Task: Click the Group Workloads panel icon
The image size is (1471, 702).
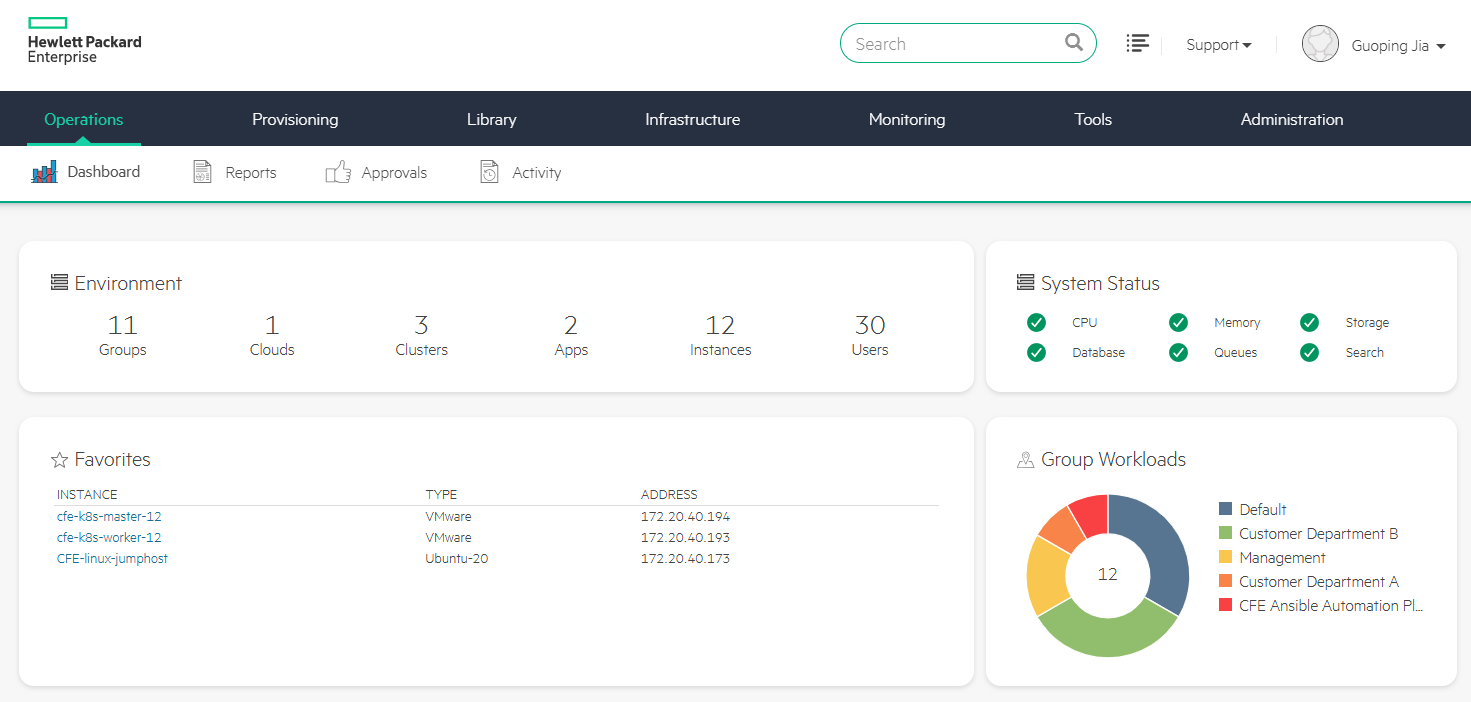Action: 1025,459
